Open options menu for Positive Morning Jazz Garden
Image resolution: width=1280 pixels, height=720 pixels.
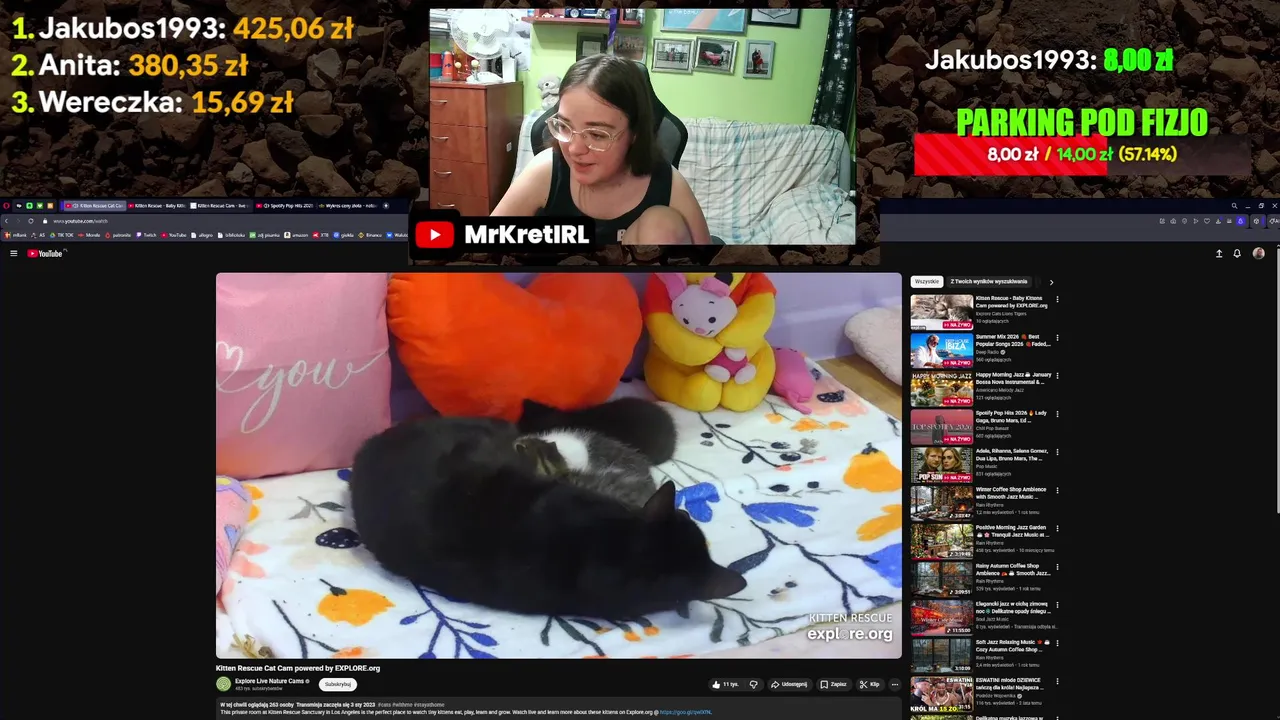(x=1057, y=528)
